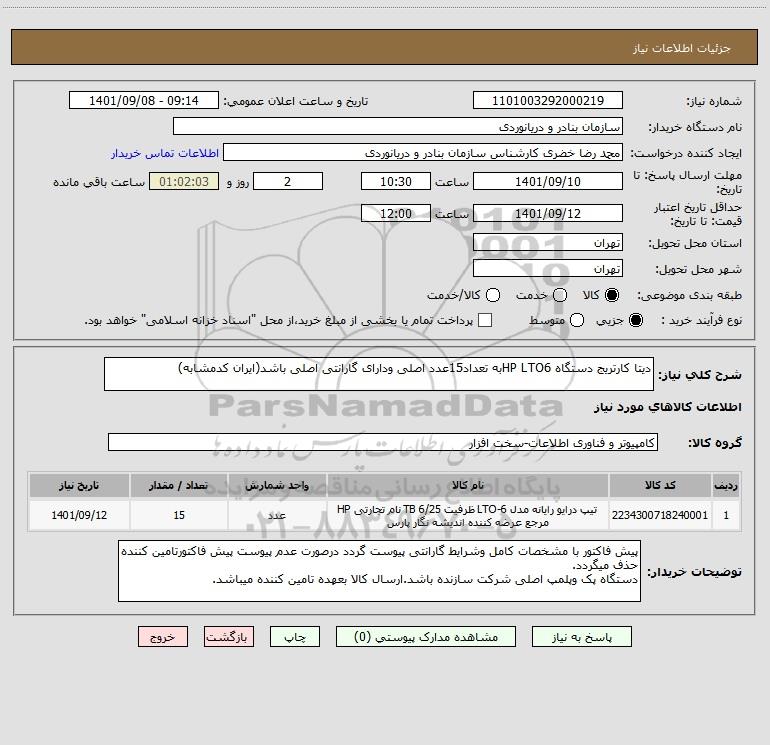
Task: Click the اطلاعات کالاهای مورد نیاز heading
Action: (x=668, y=407)
